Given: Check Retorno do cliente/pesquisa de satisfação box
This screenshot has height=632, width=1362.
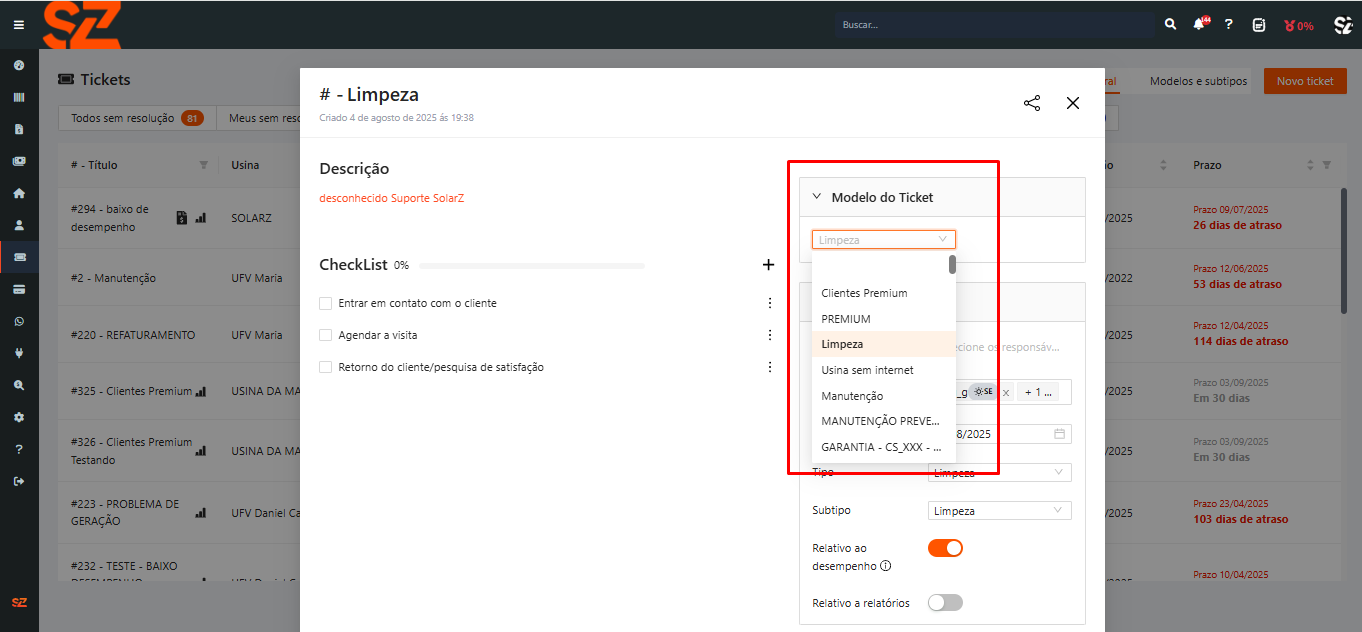Looking at the screenshot, I should (325, 367).
